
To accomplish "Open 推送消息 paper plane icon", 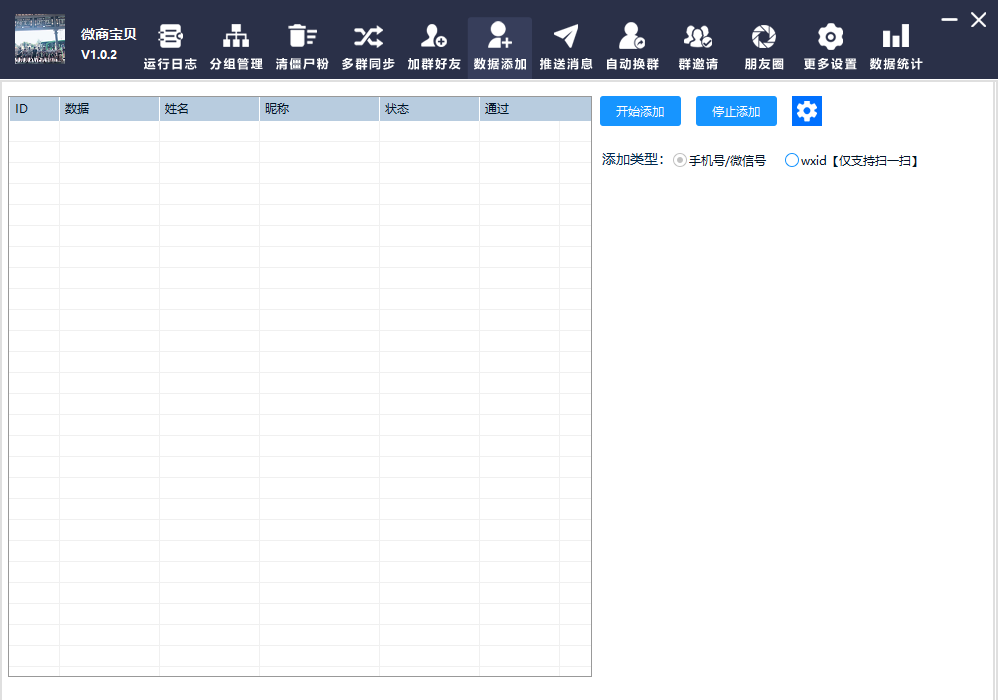I will coord(566,38).
